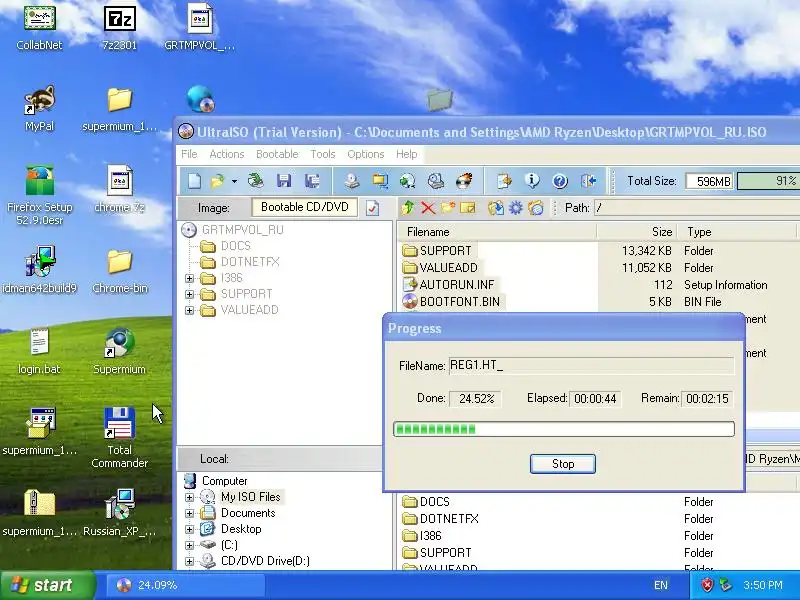800x600 pixels.
Task: Expand Documents node in local tree
Action: pyautogui.click(x=189, y=513)
